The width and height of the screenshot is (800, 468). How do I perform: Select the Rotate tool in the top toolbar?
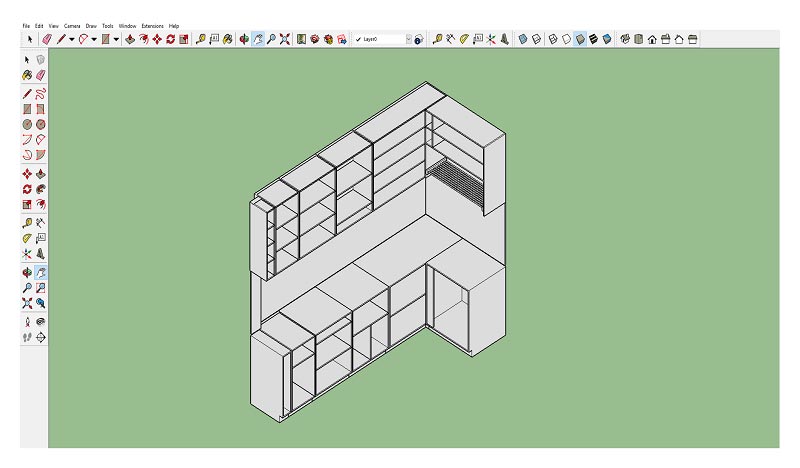(x=170, y=39)
